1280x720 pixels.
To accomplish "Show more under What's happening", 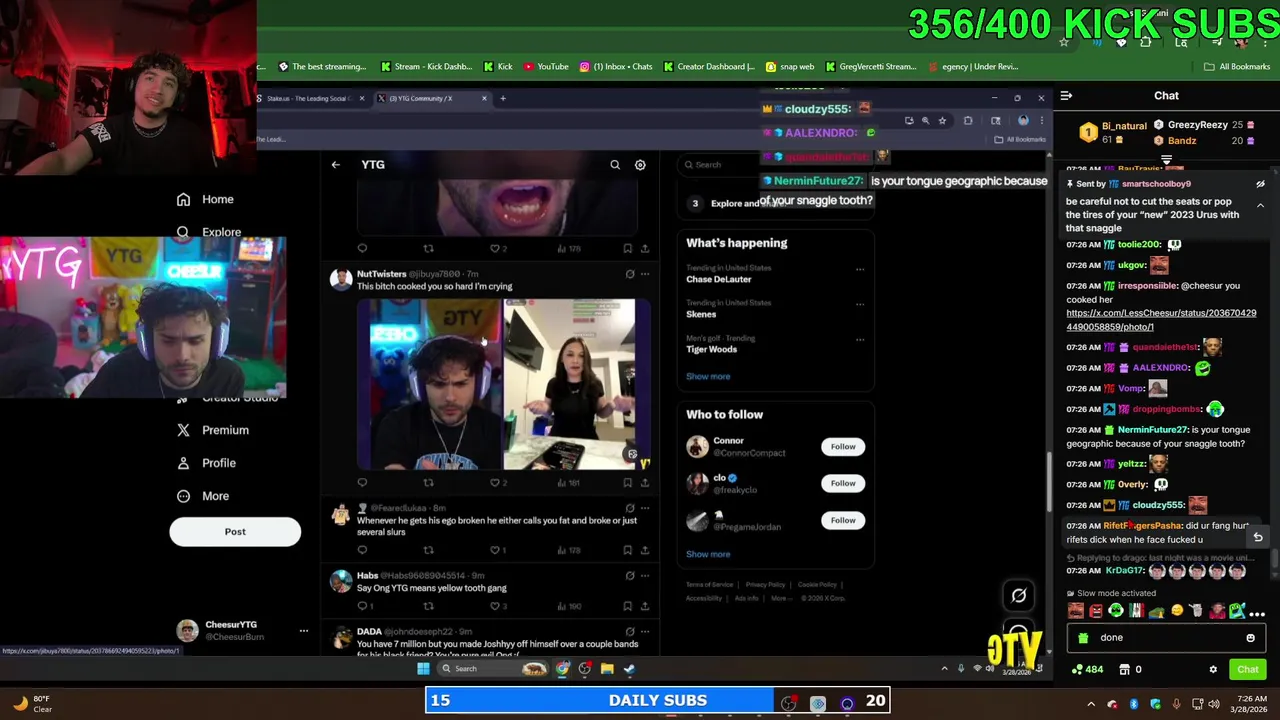I will pos(708,377).
